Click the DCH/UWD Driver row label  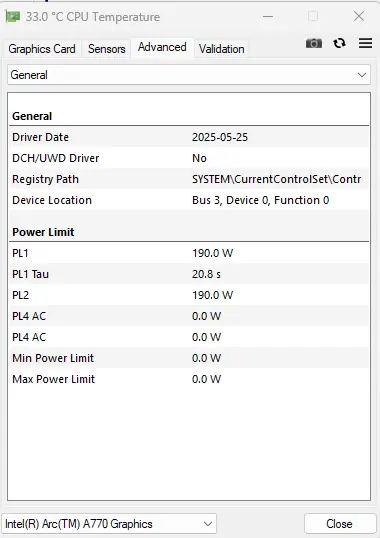click(56, 158)
